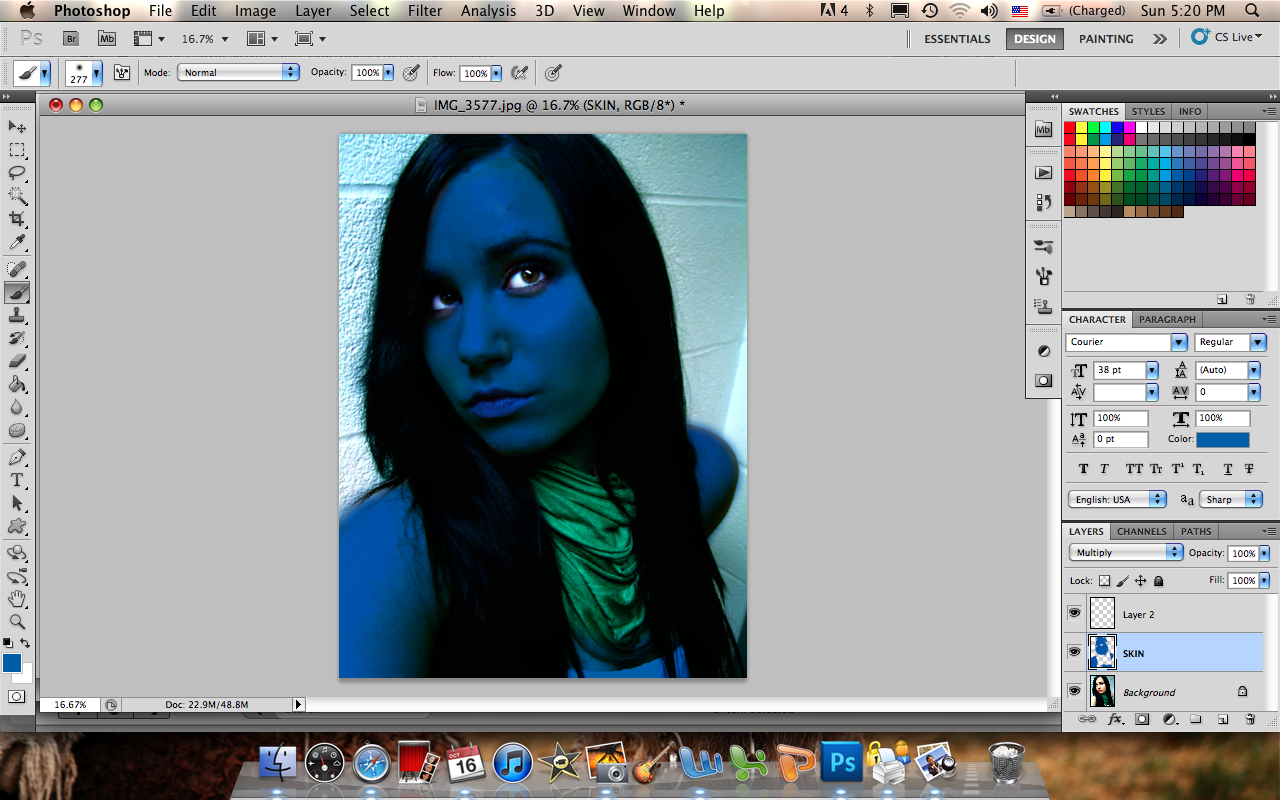1280x800 pixels.
Task: Select the Quick Selection tool
Action: (17, 196)
